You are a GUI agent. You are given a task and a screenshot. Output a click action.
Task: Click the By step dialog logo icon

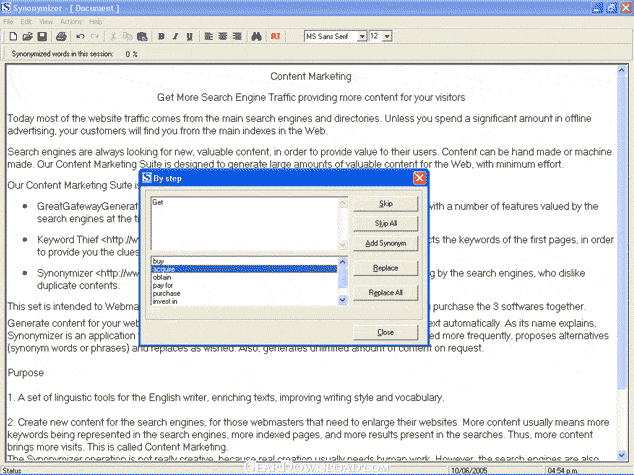coord(147,178)
